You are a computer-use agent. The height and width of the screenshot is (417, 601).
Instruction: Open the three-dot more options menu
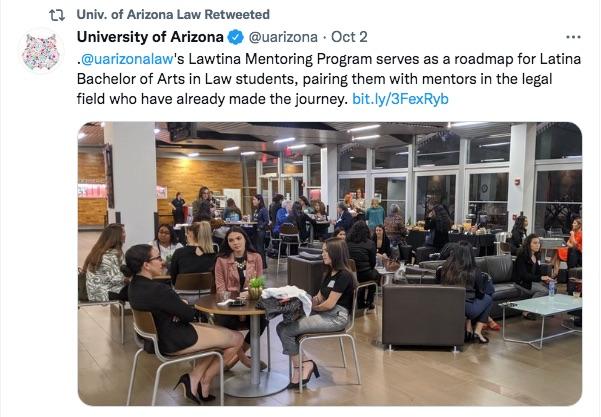click(573, 37)
